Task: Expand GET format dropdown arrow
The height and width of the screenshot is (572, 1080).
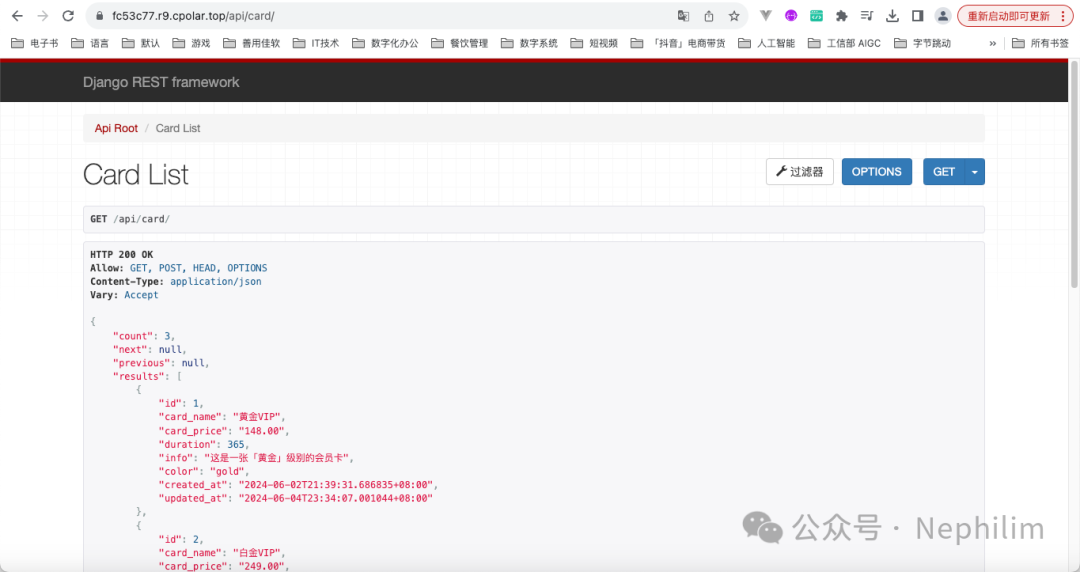Action: click(x=975, y=172)
